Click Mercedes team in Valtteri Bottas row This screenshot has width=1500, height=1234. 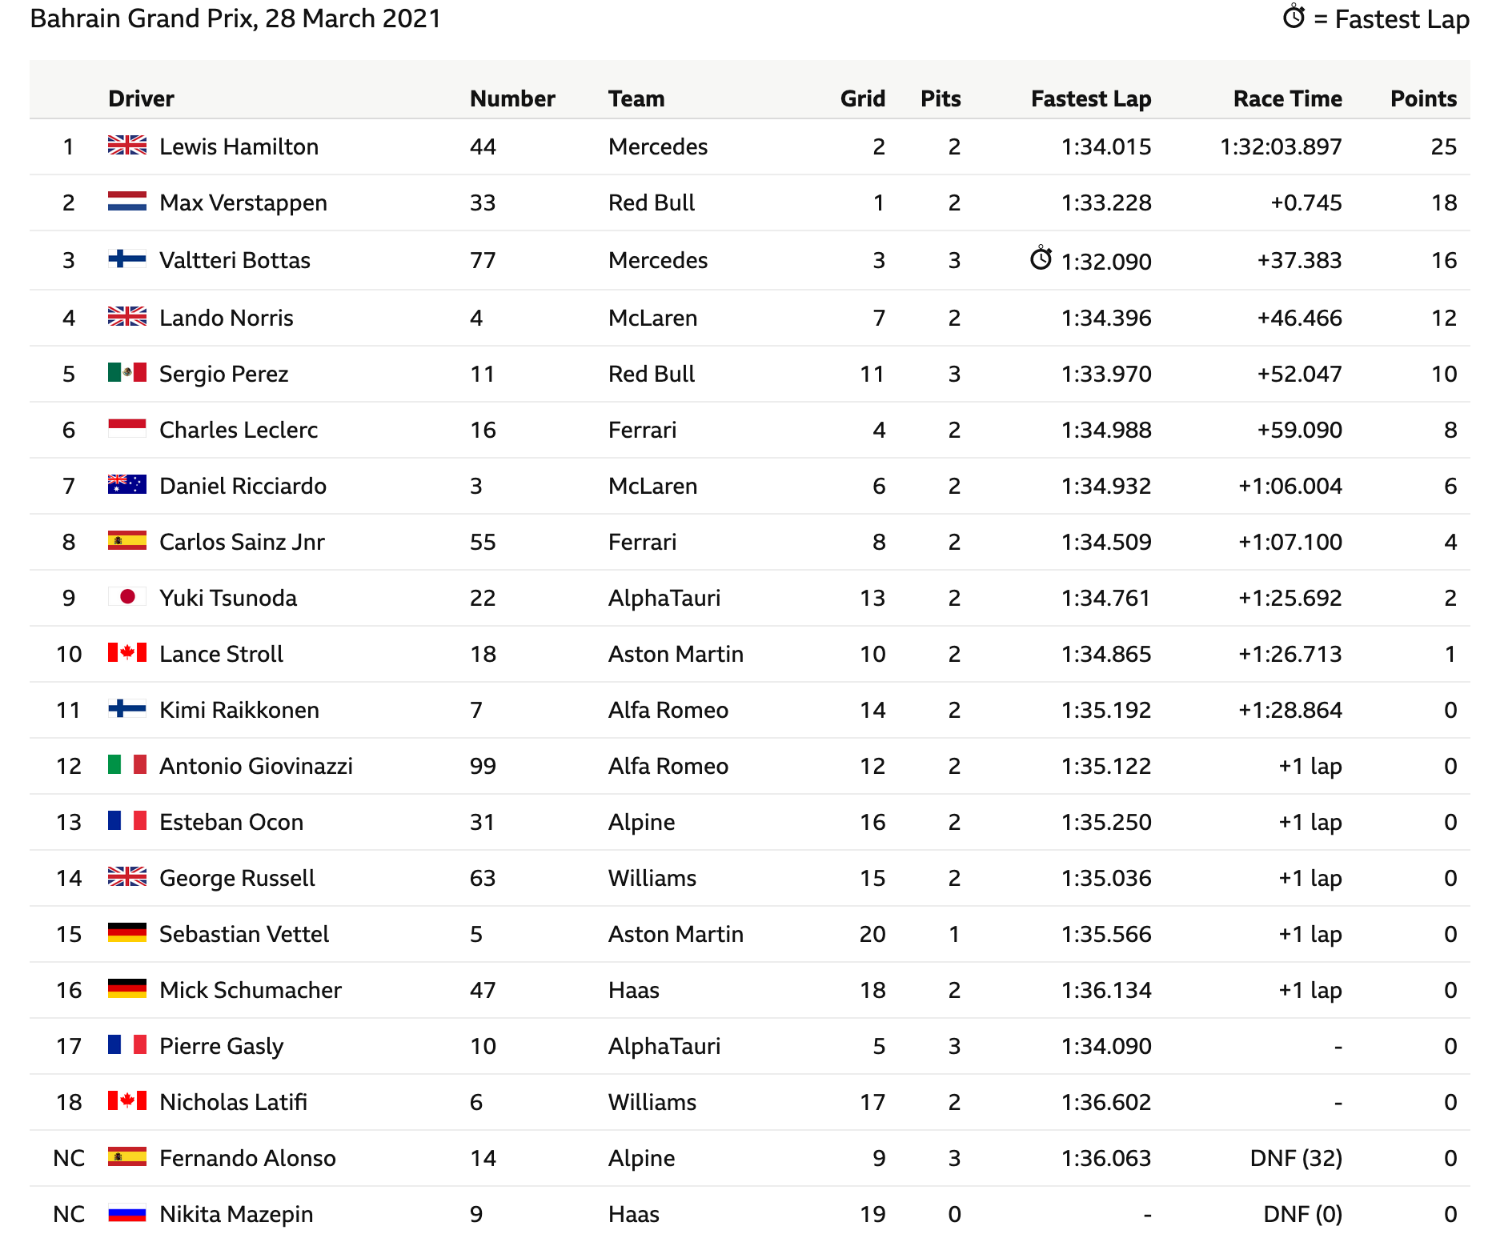pyautogui.click(x=658, y=260)
